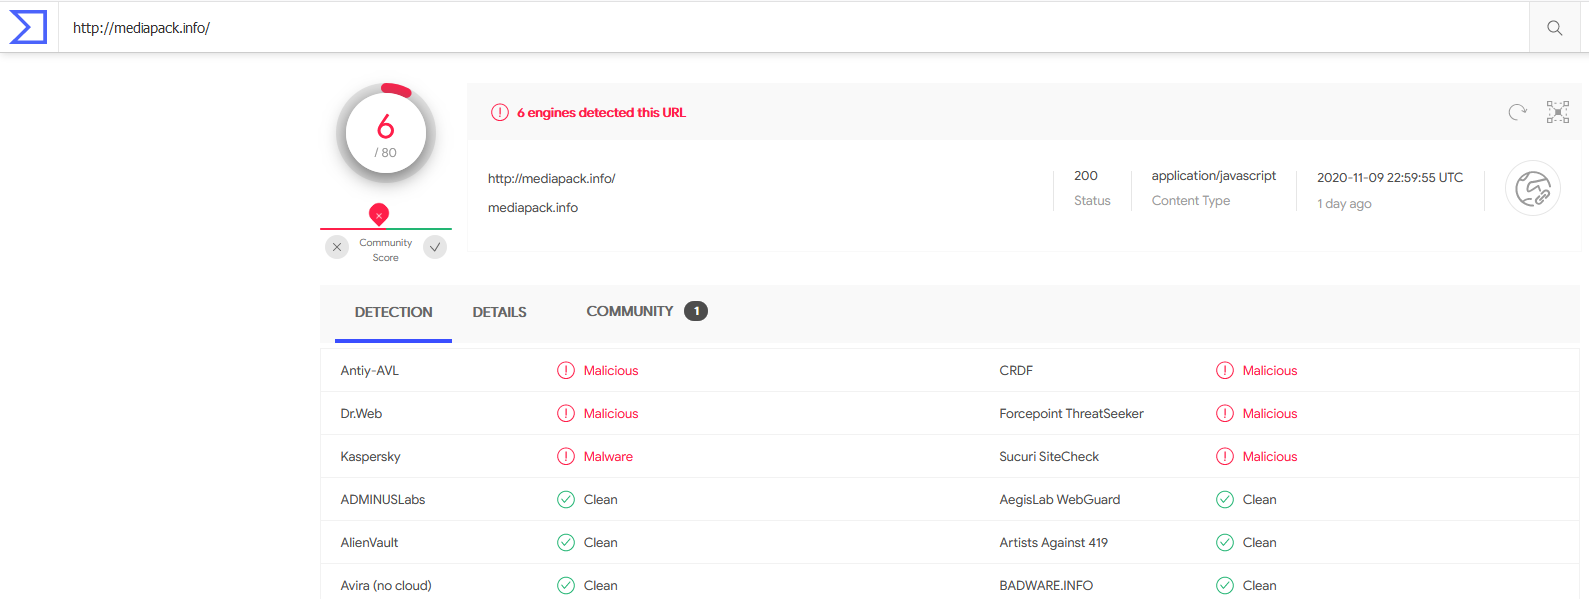Click the http://mediapack.info/ URL text
The height and width of the screenshot is (599, 1589).
pos(551,178)
